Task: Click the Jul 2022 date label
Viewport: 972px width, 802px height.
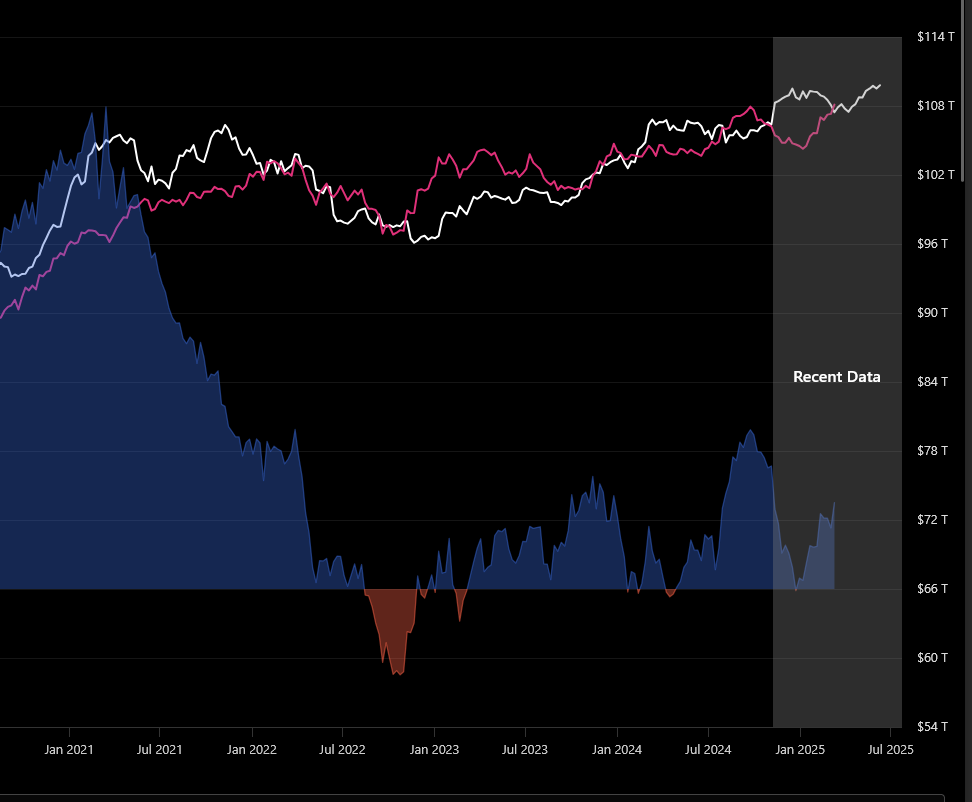Action: point(342,750)
